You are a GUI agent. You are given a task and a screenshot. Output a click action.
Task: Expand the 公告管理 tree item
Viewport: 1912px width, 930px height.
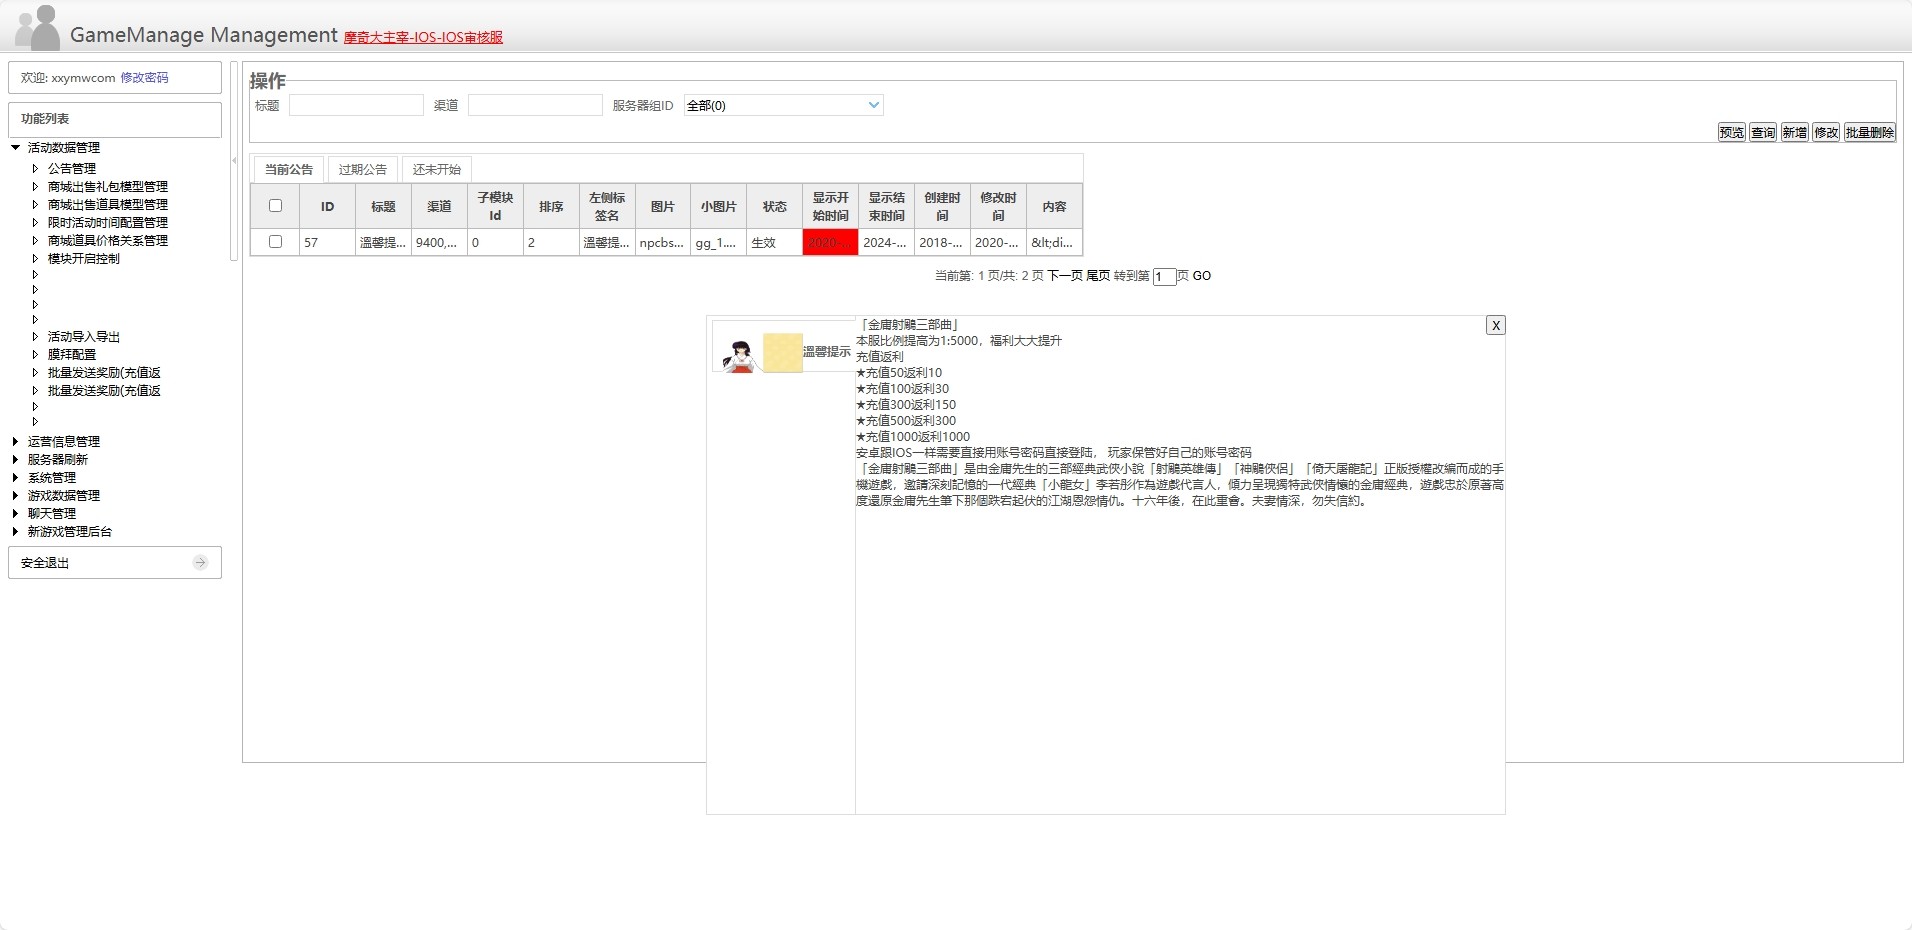pos(36,168)
